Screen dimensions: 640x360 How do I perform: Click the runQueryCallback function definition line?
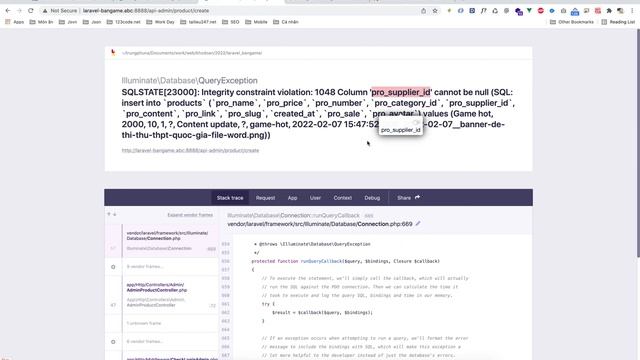tap(345, 261)
